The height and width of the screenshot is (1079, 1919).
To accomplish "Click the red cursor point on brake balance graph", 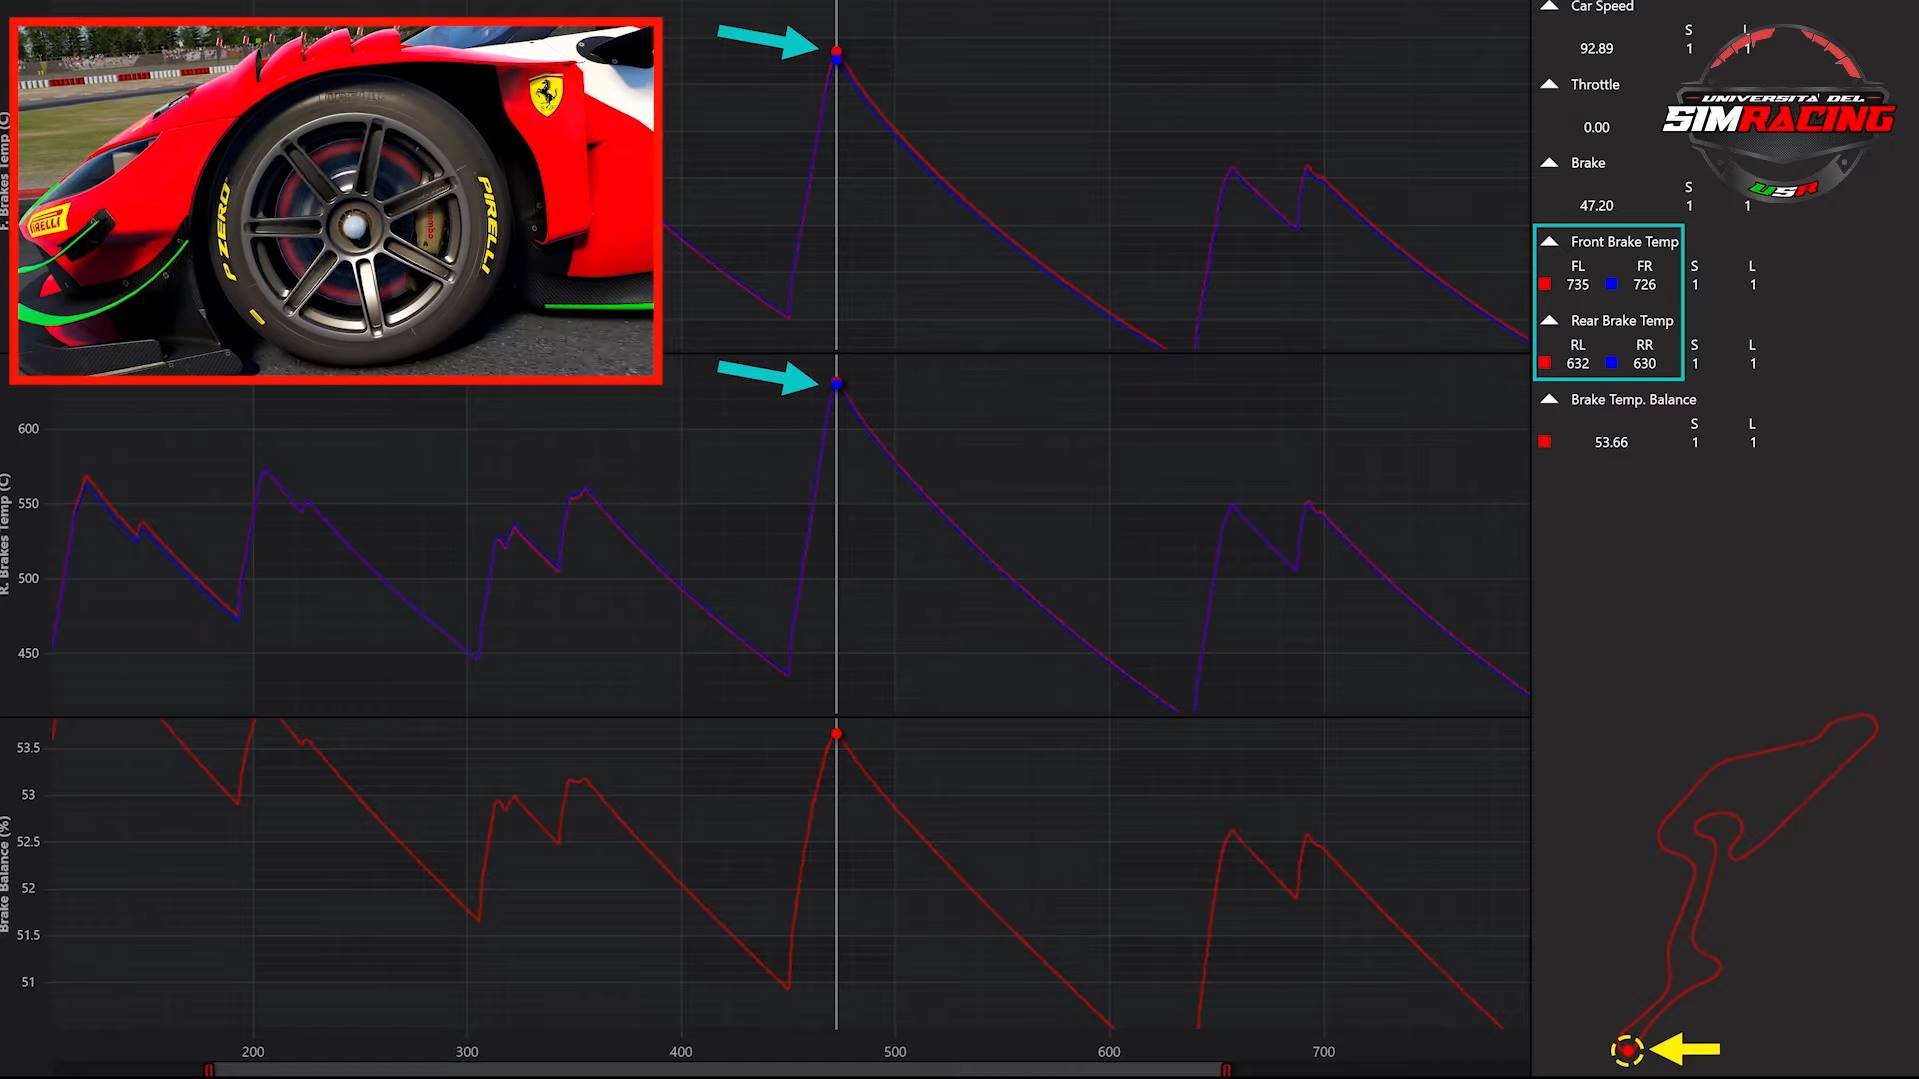I will (x=837, y=734).
